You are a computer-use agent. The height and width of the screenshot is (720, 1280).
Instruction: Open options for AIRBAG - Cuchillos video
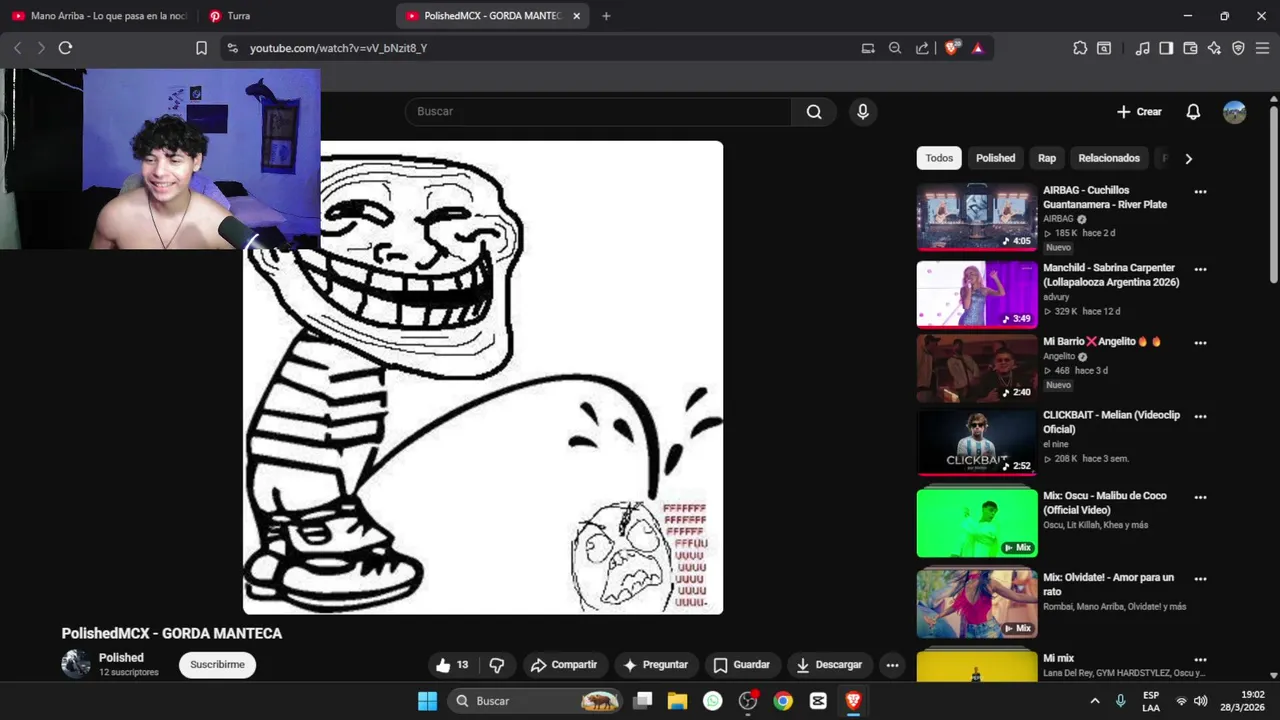click(x=1200, y=192)
